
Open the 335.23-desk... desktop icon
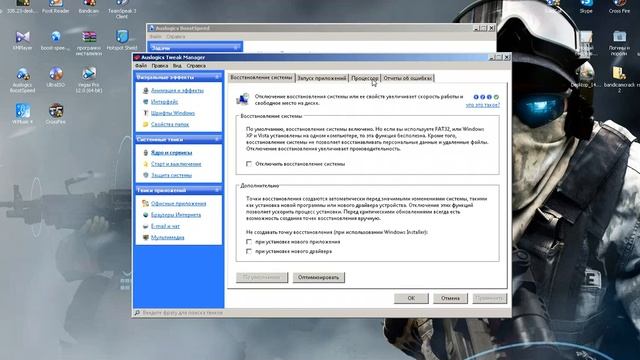coord(22,6)
